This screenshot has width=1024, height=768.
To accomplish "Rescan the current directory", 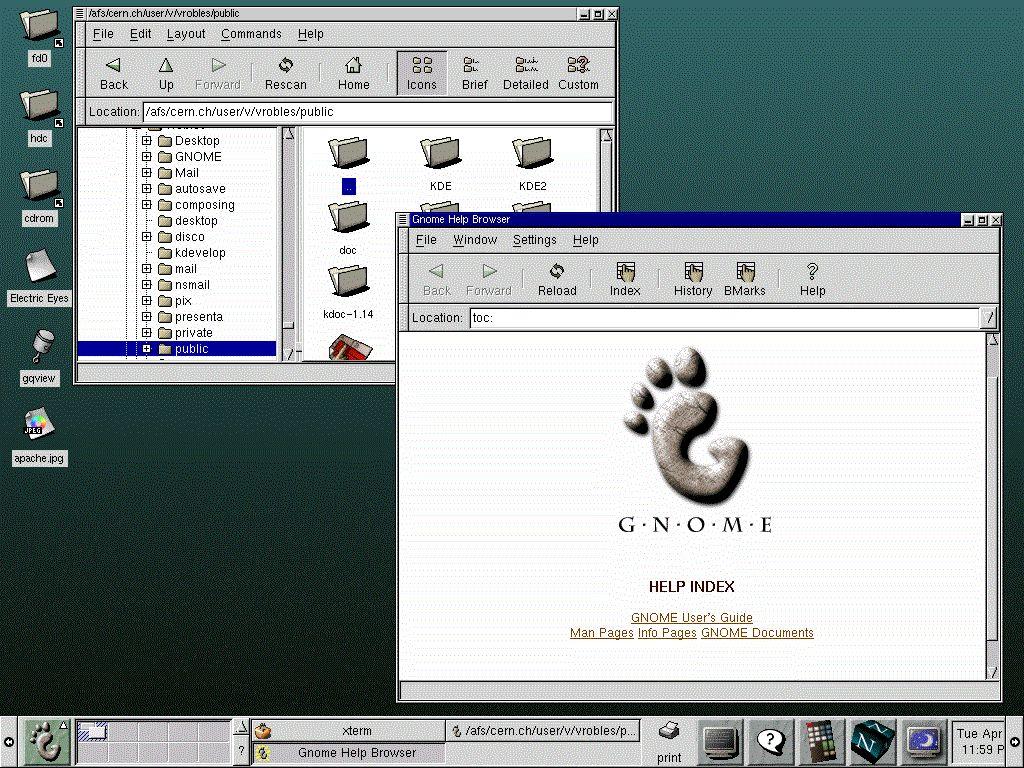I will click(285, 73).
